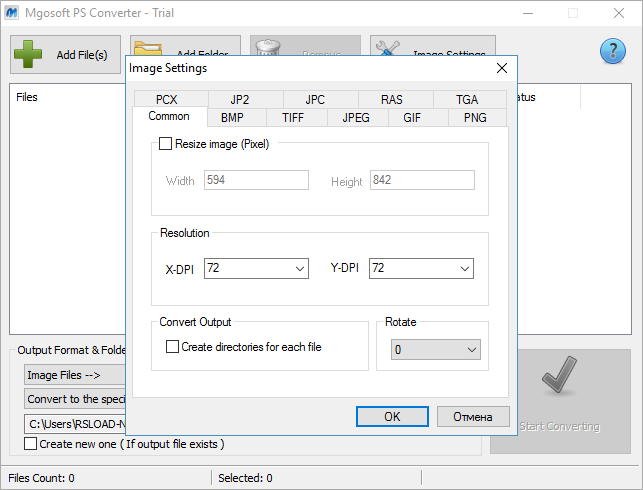Switch to the BMP tab

click(x=232, y=118)
